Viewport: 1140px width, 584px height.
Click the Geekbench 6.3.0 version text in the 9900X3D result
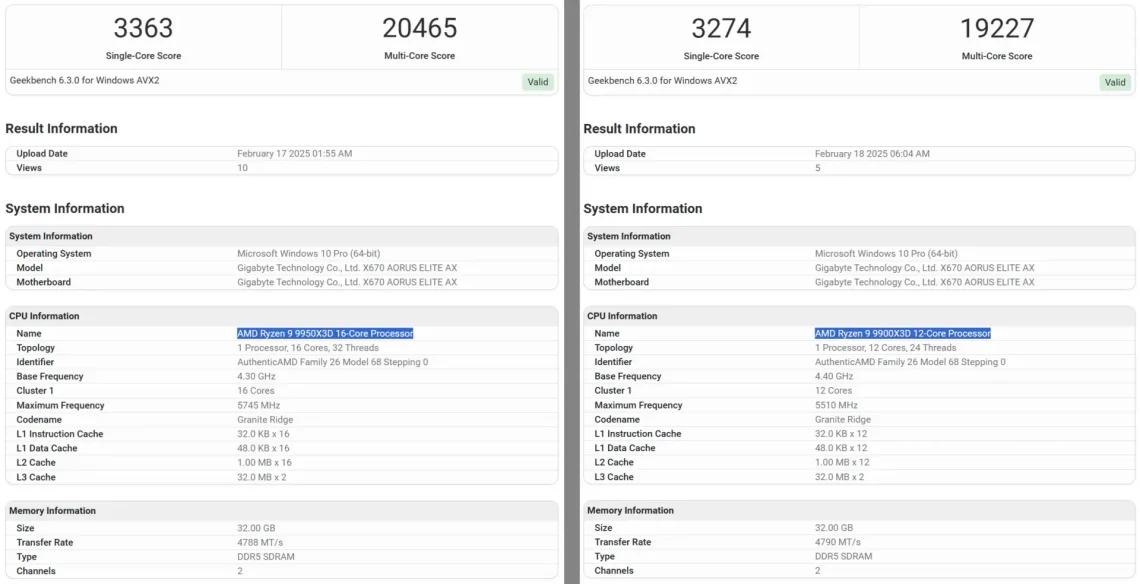tap(662, 81)
